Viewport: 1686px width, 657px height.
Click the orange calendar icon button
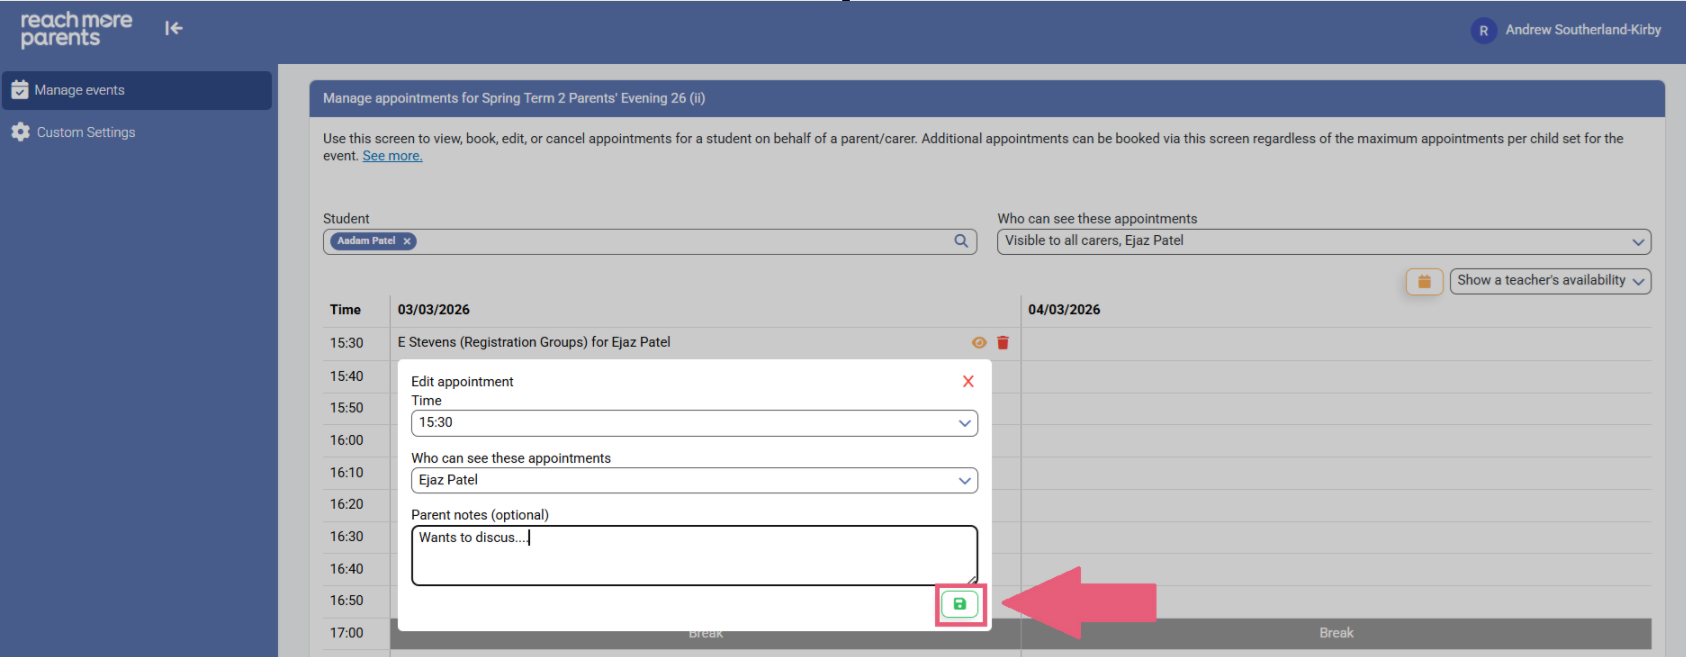click(1424, 282)
